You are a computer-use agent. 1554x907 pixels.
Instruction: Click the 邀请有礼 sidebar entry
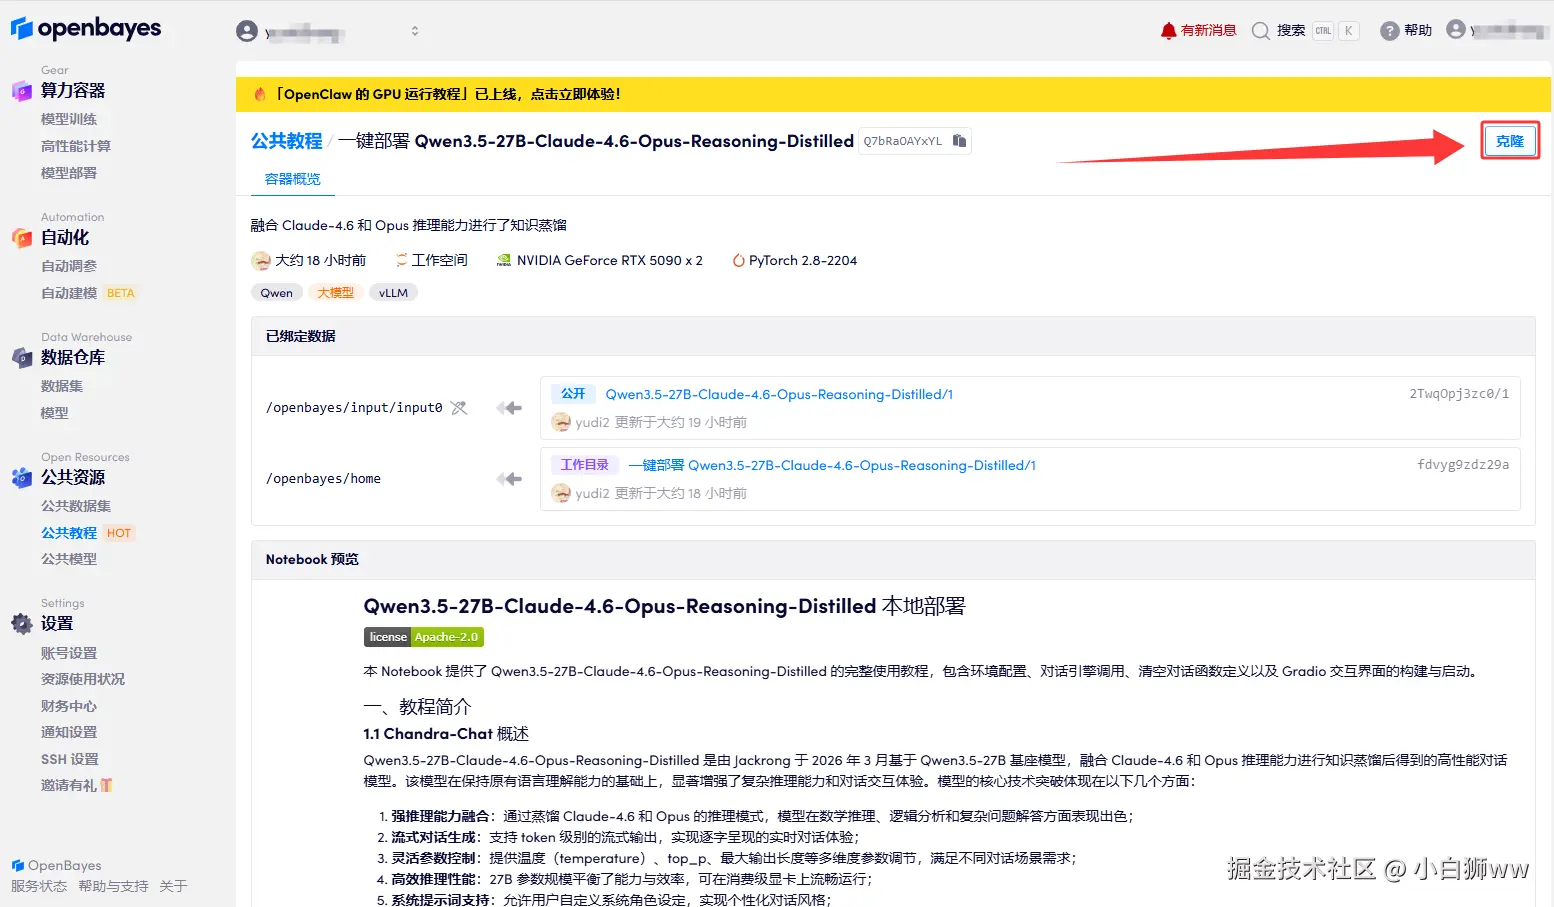77,785
